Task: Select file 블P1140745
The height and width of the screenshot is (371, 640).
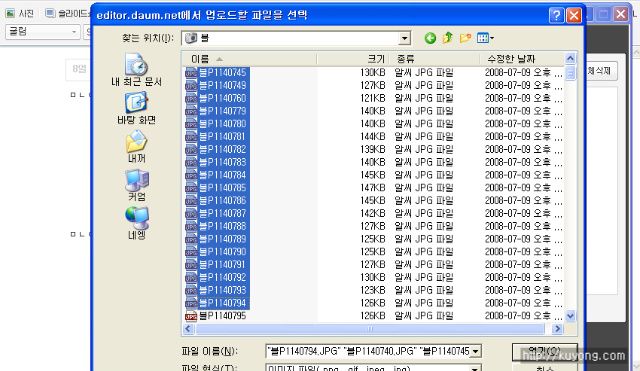Action: [x=222, y=73]
